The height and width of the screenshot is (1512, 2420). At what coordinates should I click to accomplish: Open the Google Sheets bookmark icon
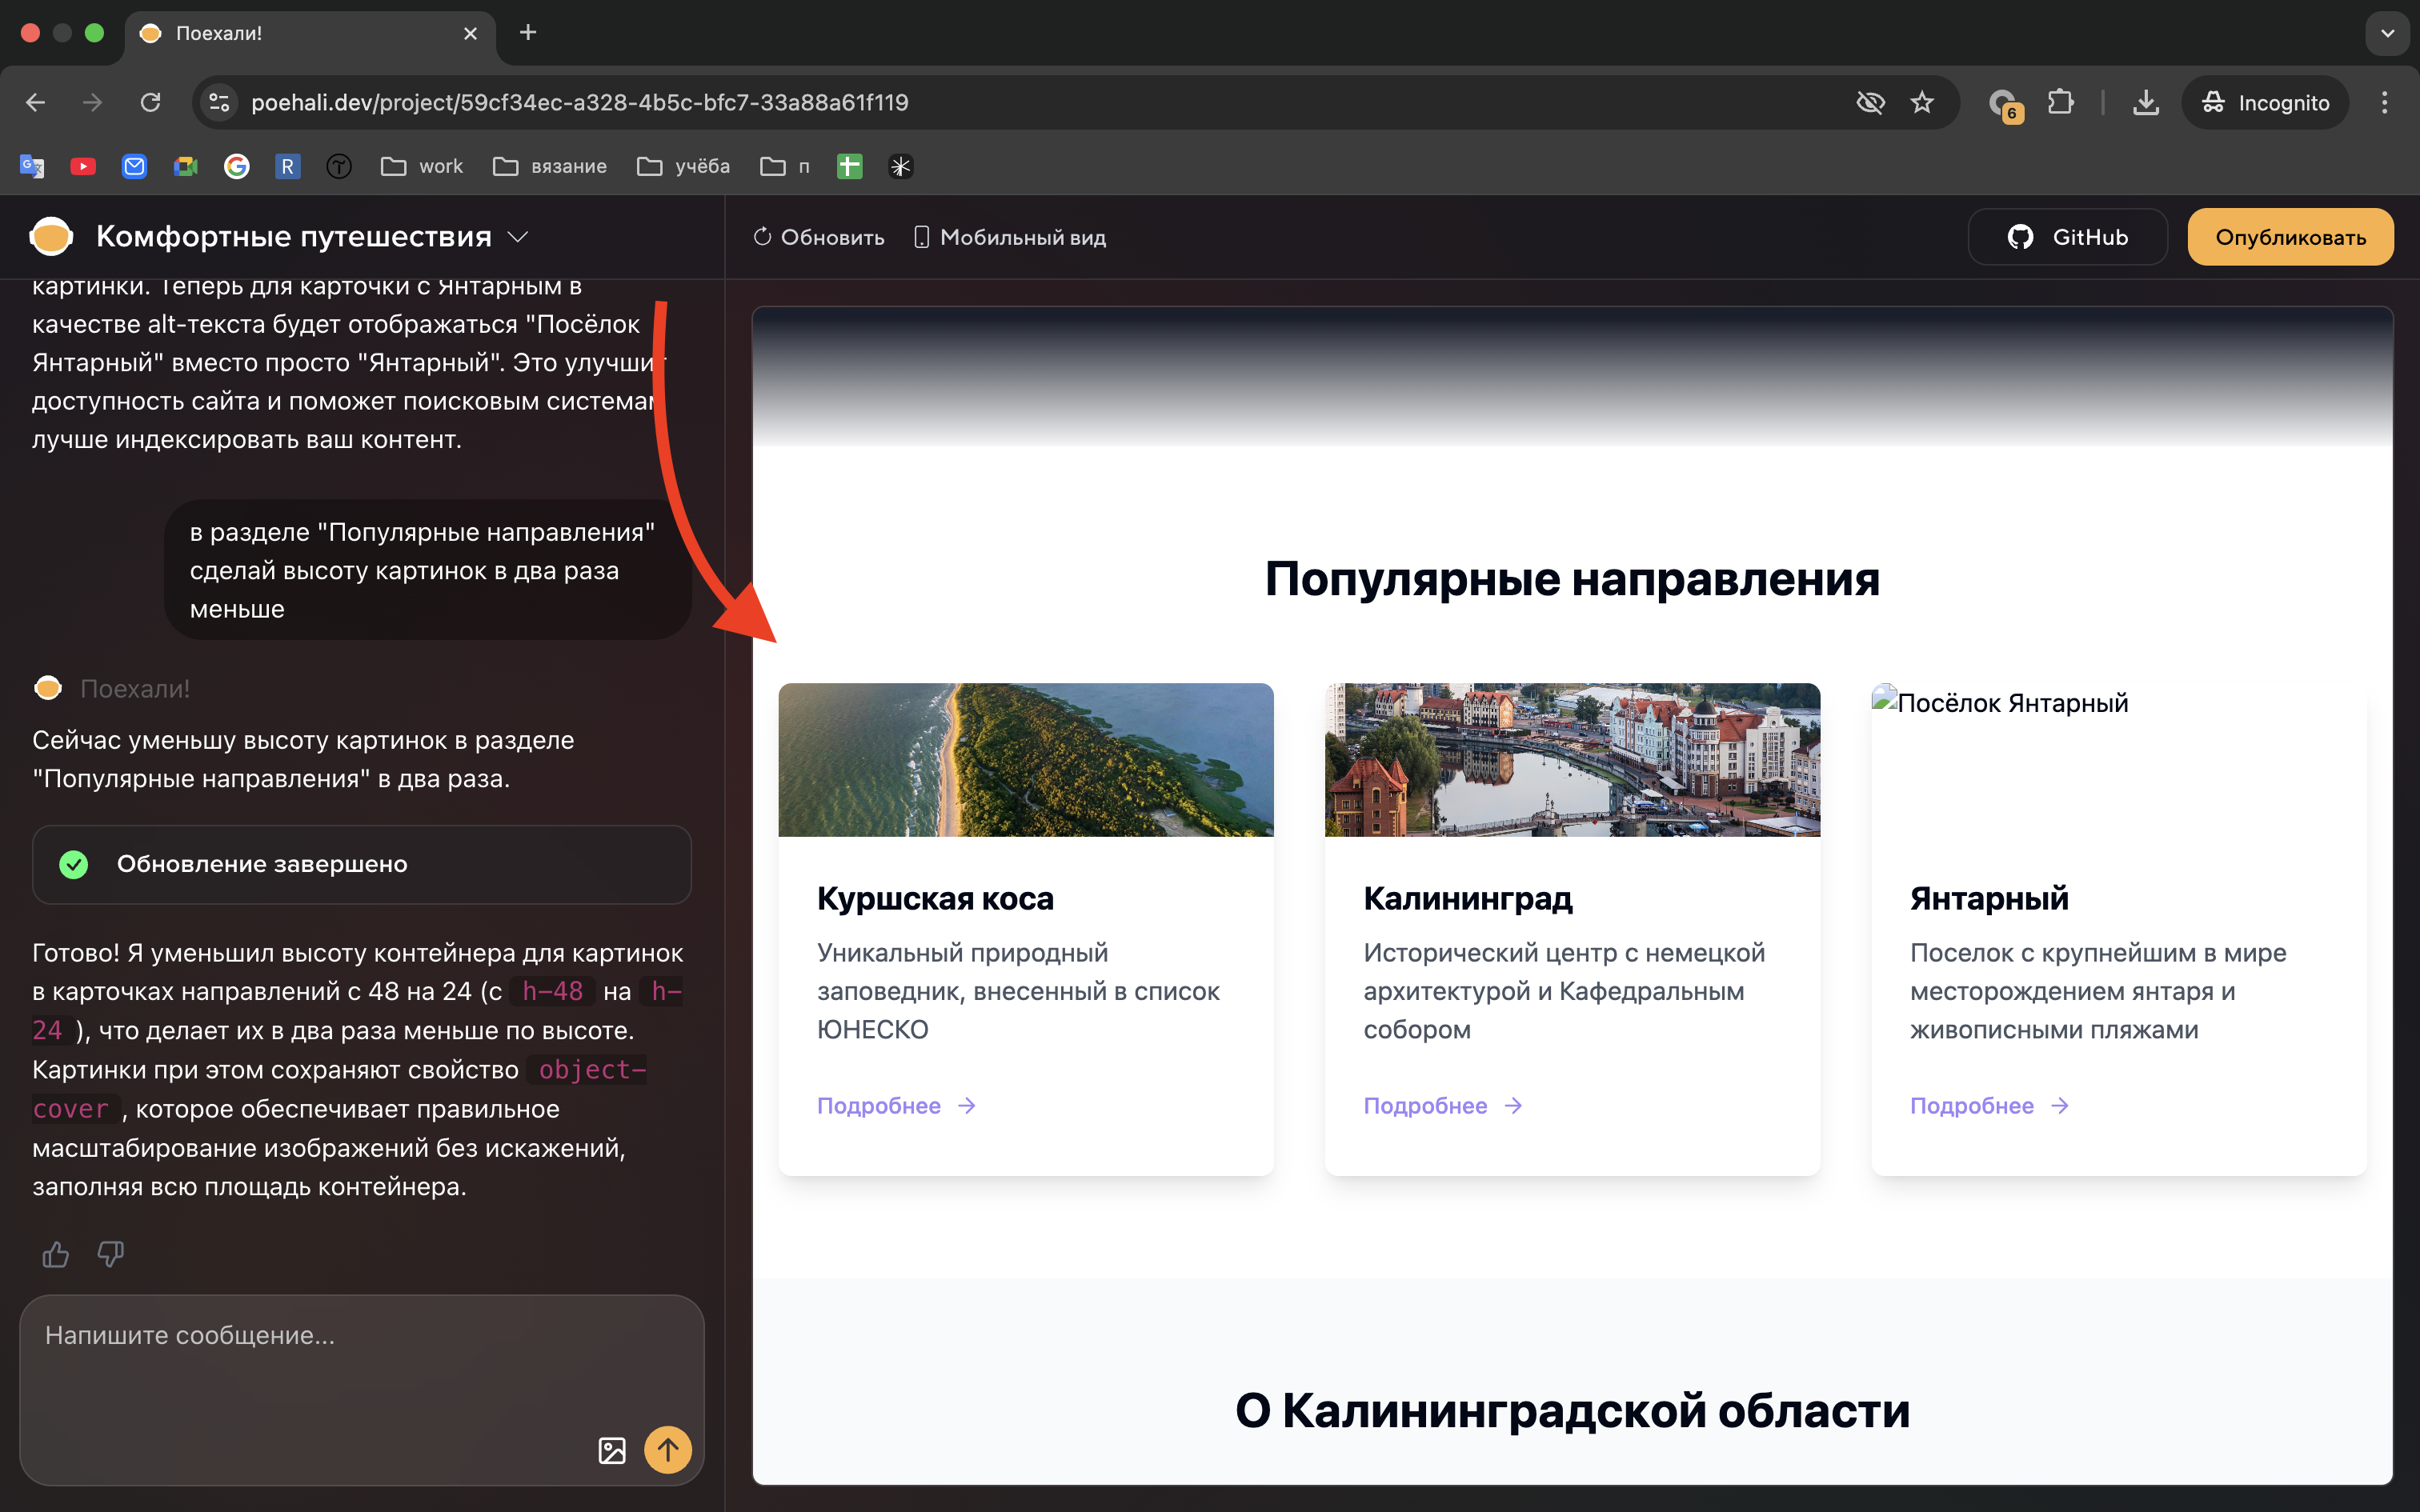click(848, 166)
